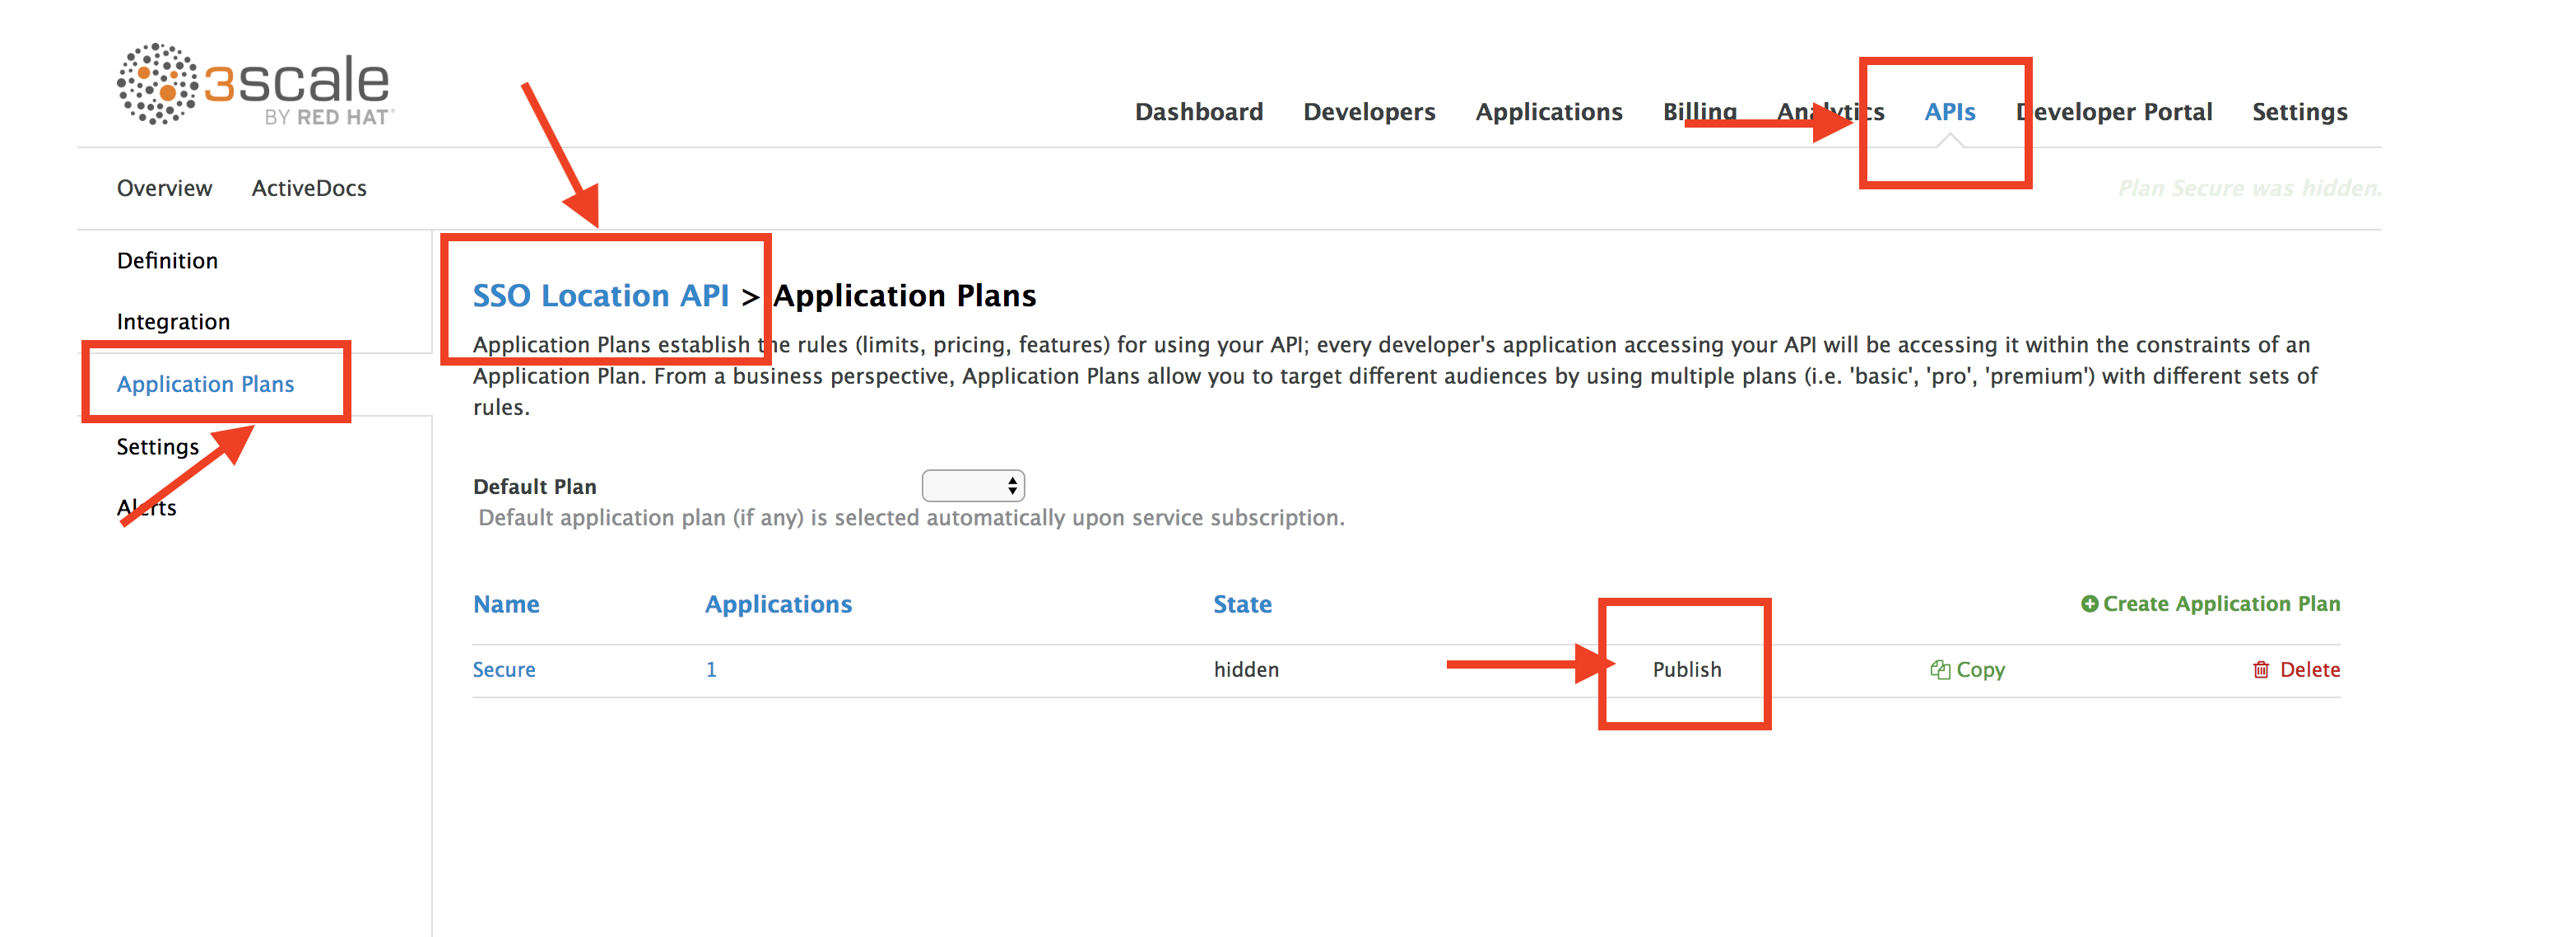2576x937 pixels.
Task: Open the Applications menu item
Action: click(1549, 112)
